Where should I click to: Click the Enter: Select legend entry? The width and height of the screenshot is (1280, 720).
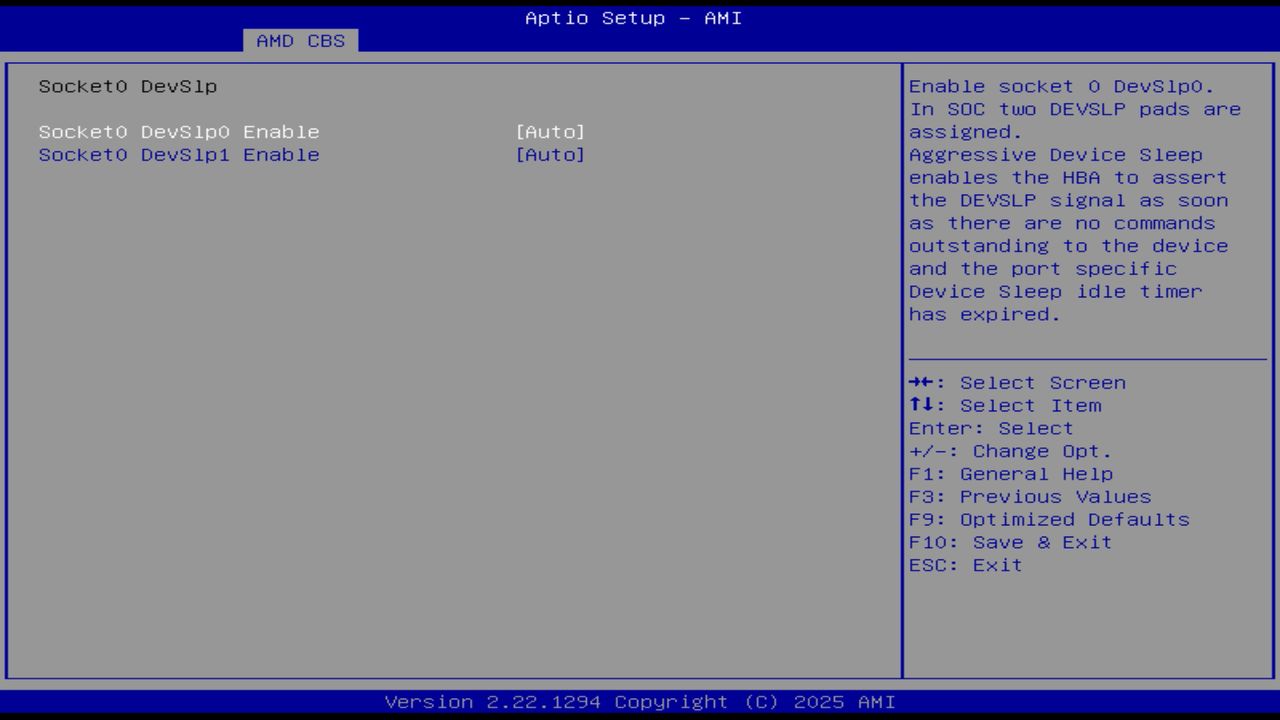click(991, 427)
